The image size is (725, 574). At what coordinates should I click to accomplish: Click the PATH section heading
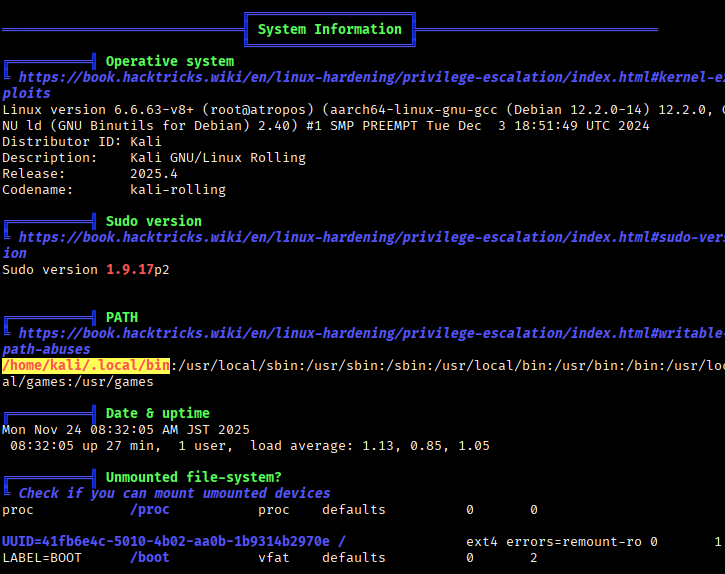pyautogui.click(x=122, y=317)
